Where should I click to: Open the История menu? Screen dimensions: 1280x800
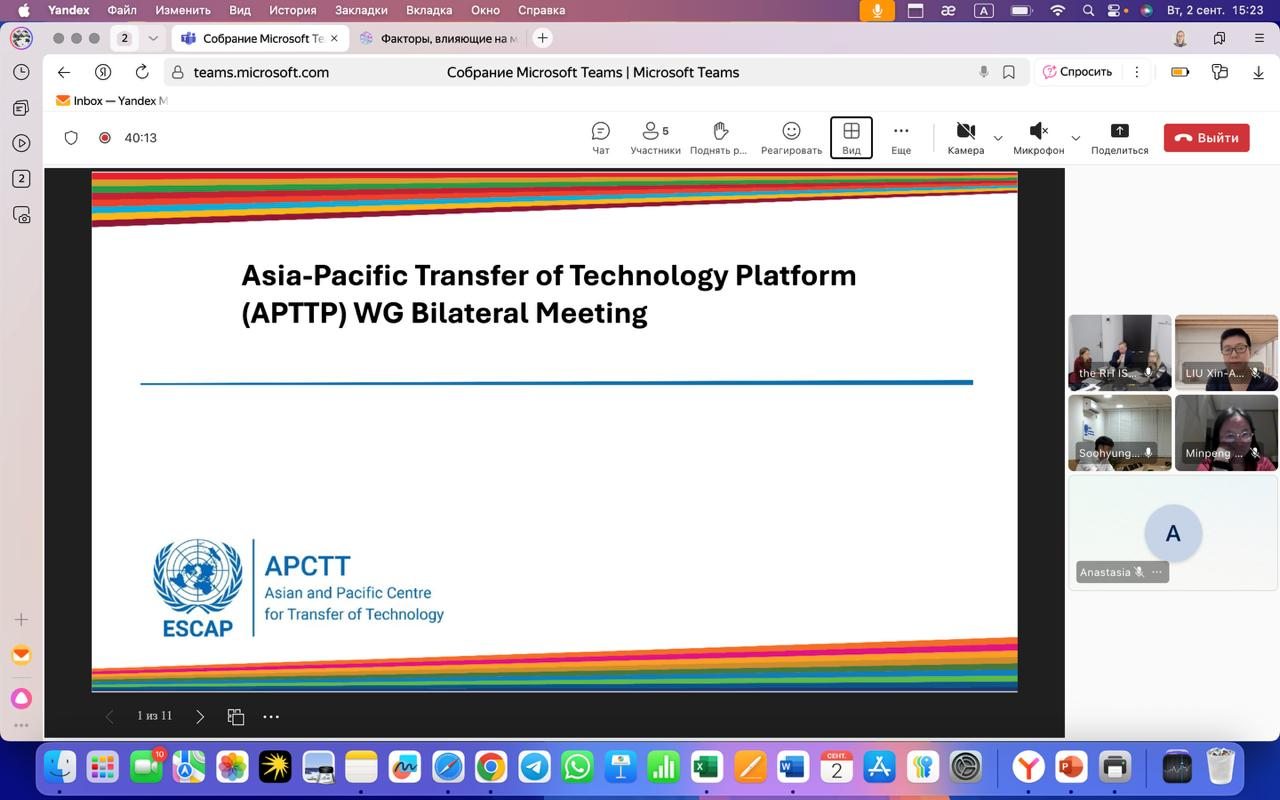pyautogui.click(x=292, y=10)
